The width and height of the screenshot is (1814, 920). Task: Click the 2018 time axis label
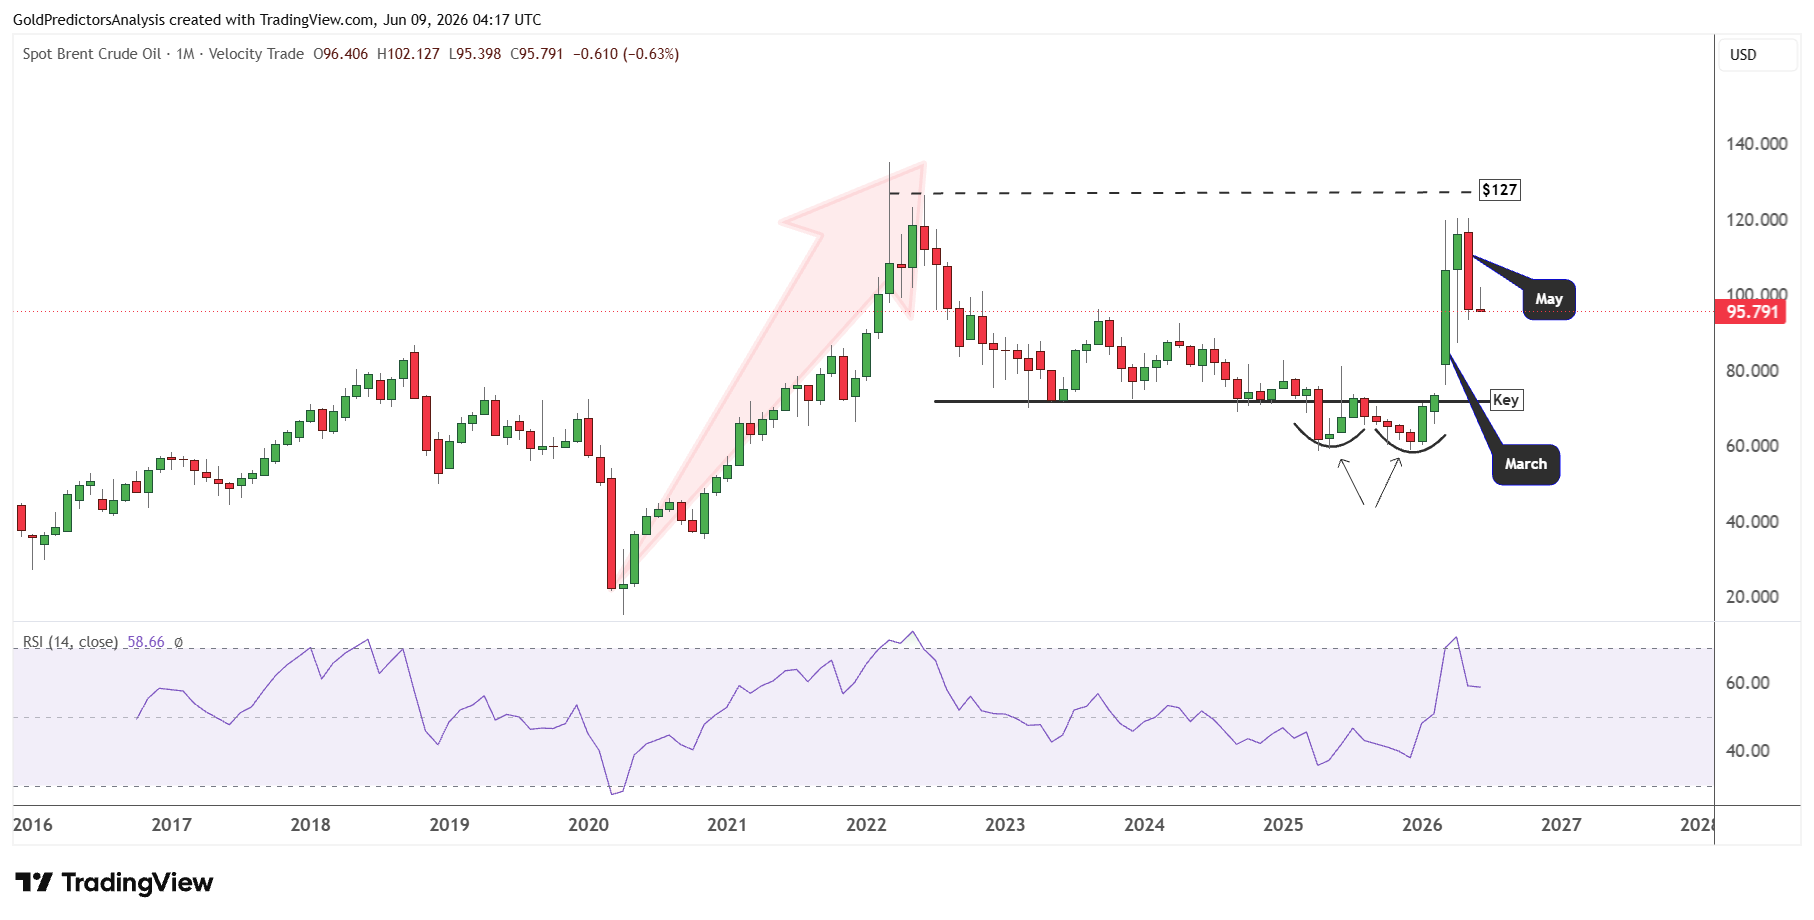pyautogui.click(x=311, y=825)
